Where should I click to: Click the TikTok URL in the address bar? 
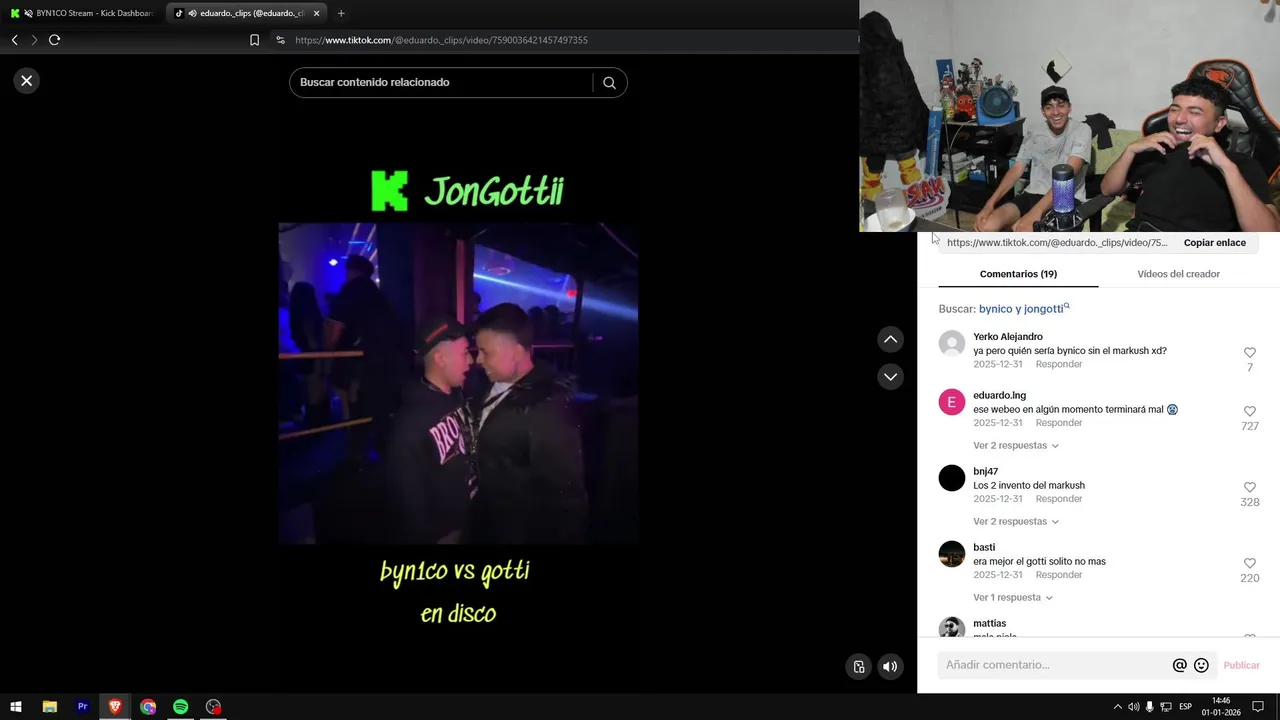(441, 40)
